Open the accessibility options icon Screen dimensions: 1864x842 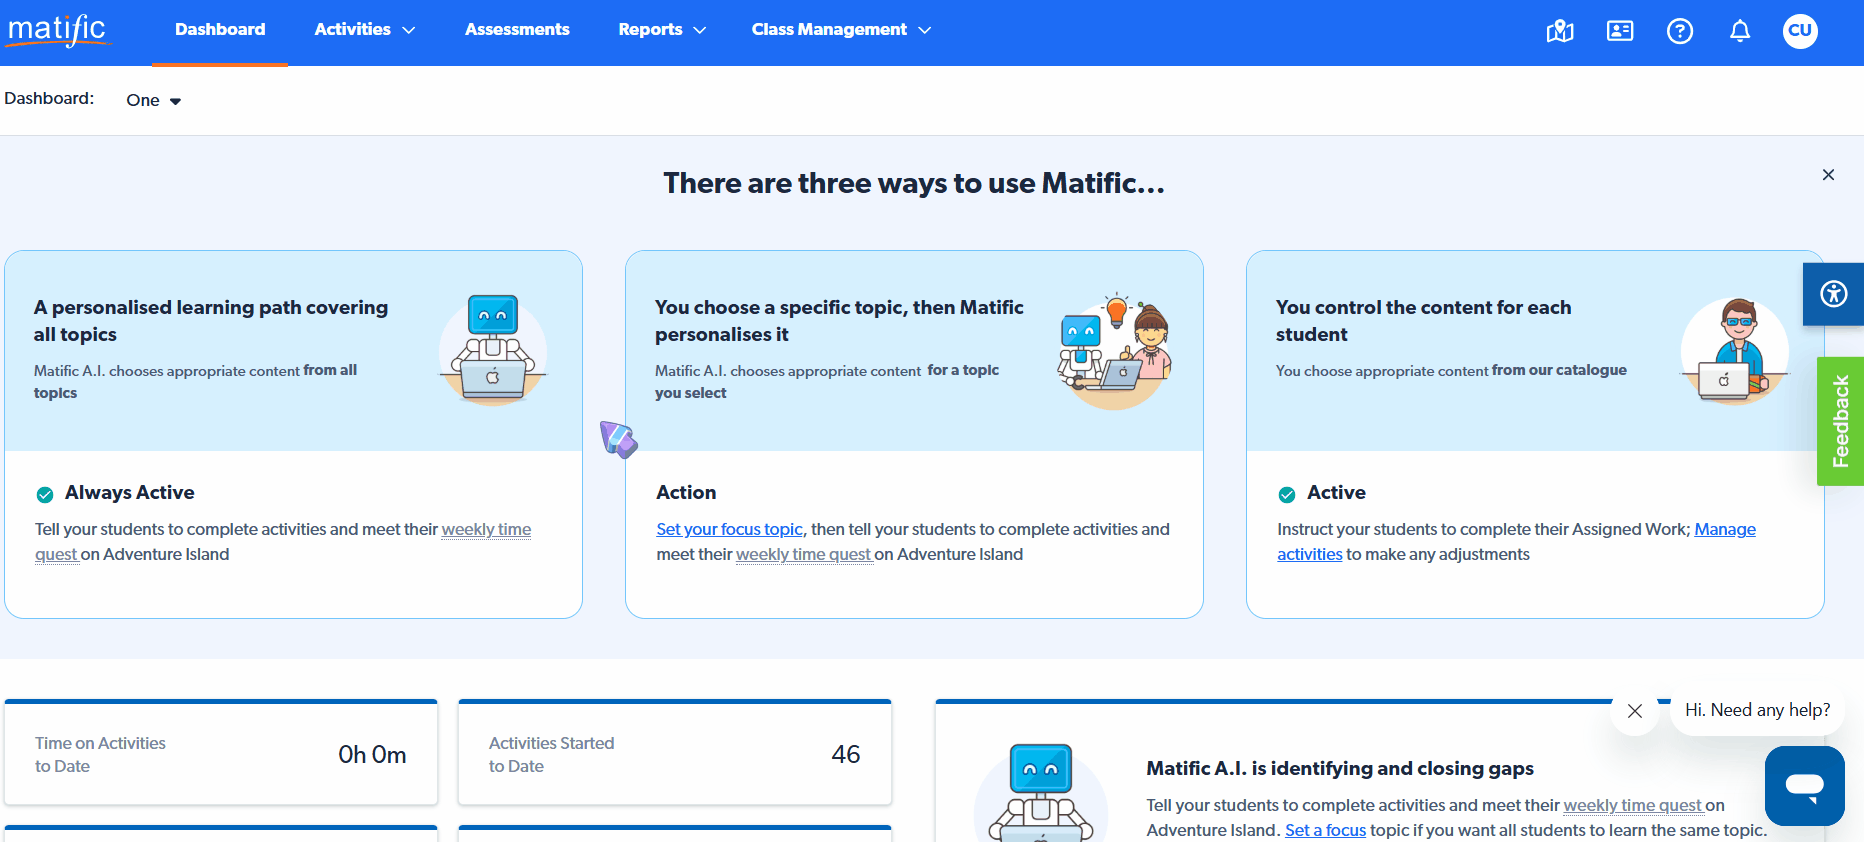pos(1833,294)
